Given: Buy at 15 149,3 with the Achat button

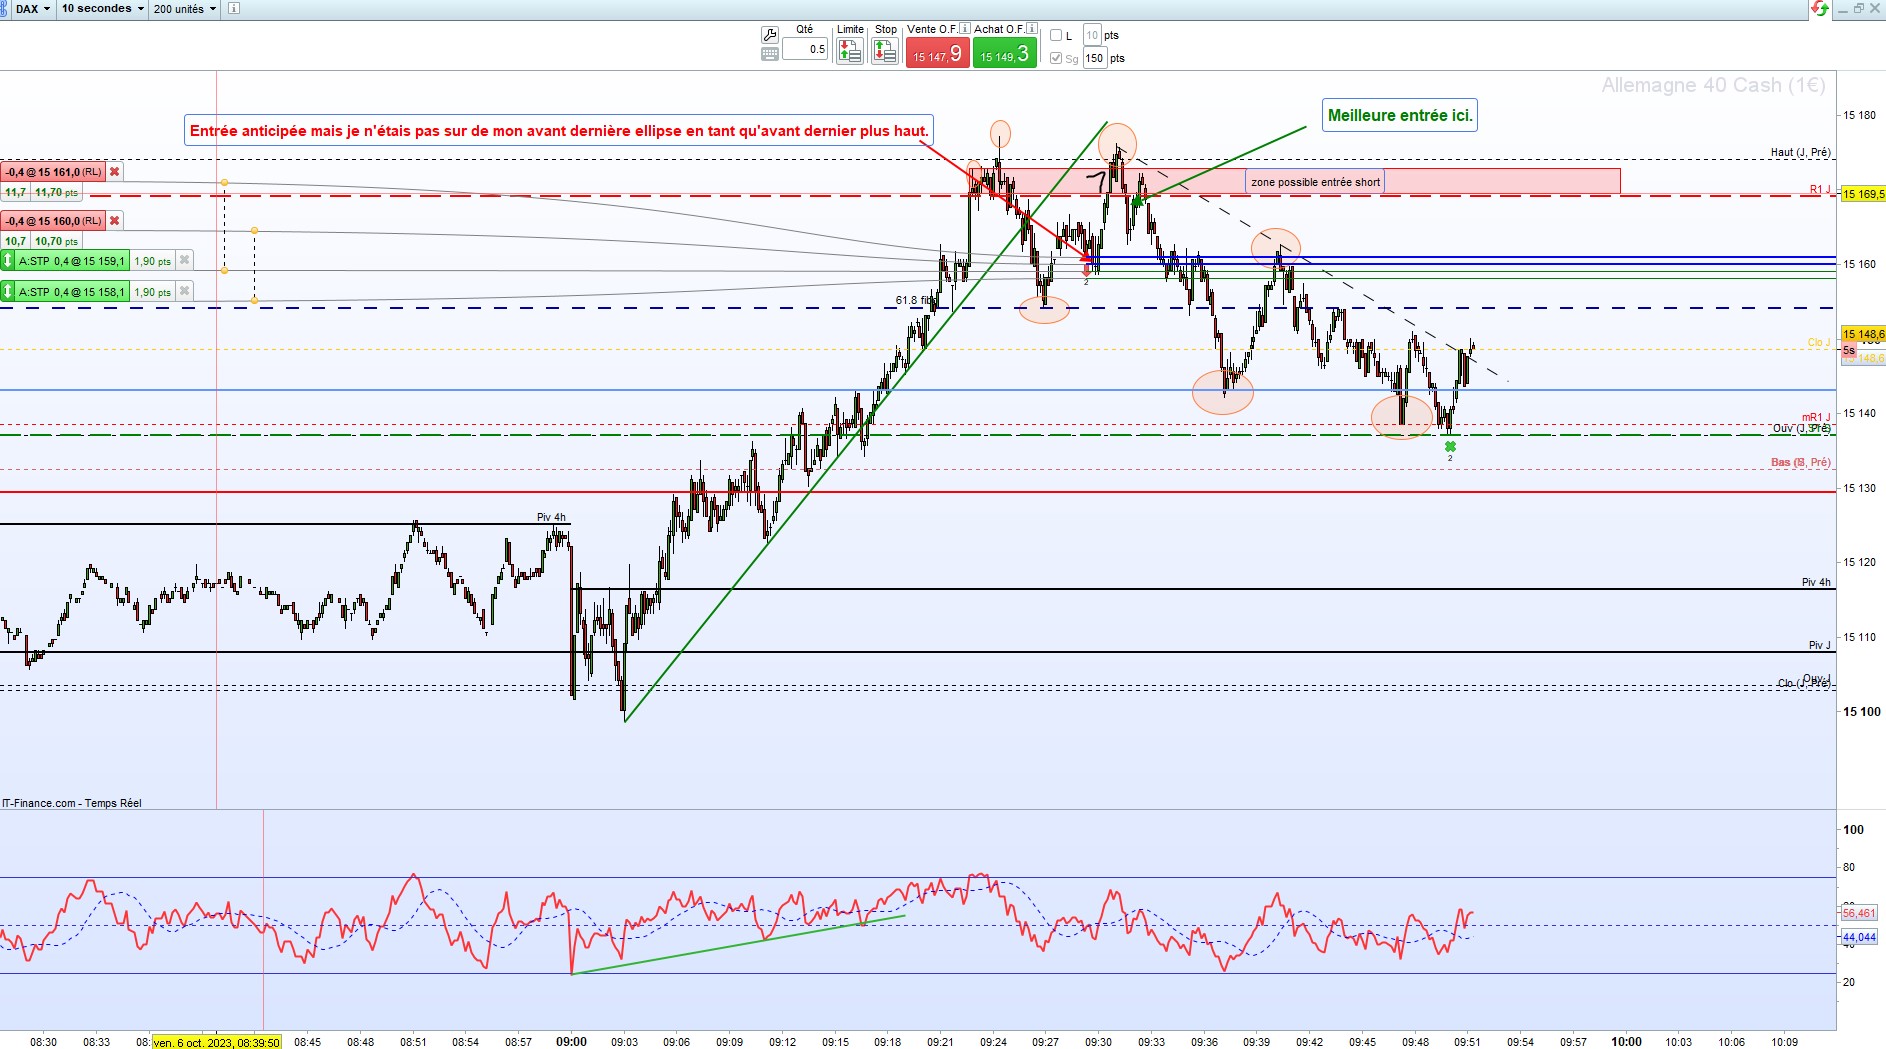Looking at the screenshot, I should (x=1004, y=53).
